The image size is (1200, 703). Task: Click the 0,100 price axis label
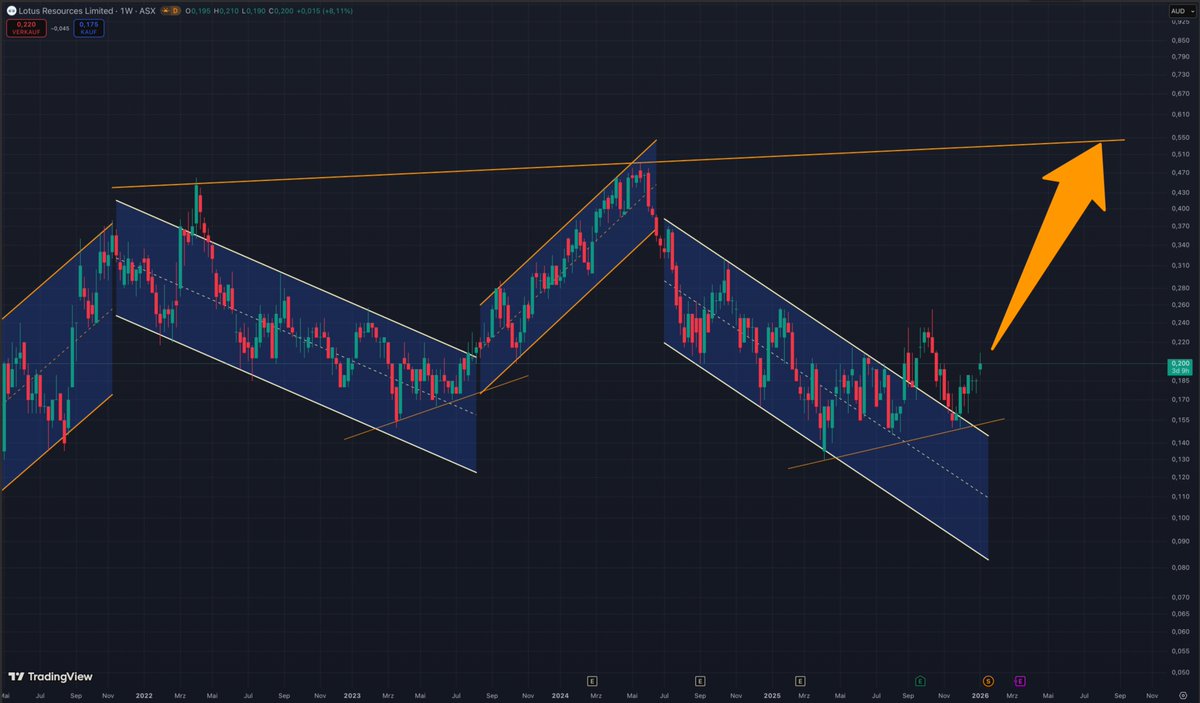(1179, 517)
